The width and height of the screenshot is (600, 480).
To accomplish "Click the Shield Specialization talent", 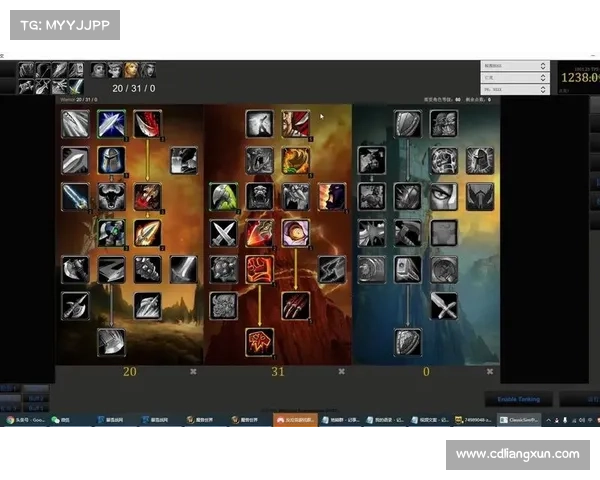I will pyautogui.click(x=408, y=124).
